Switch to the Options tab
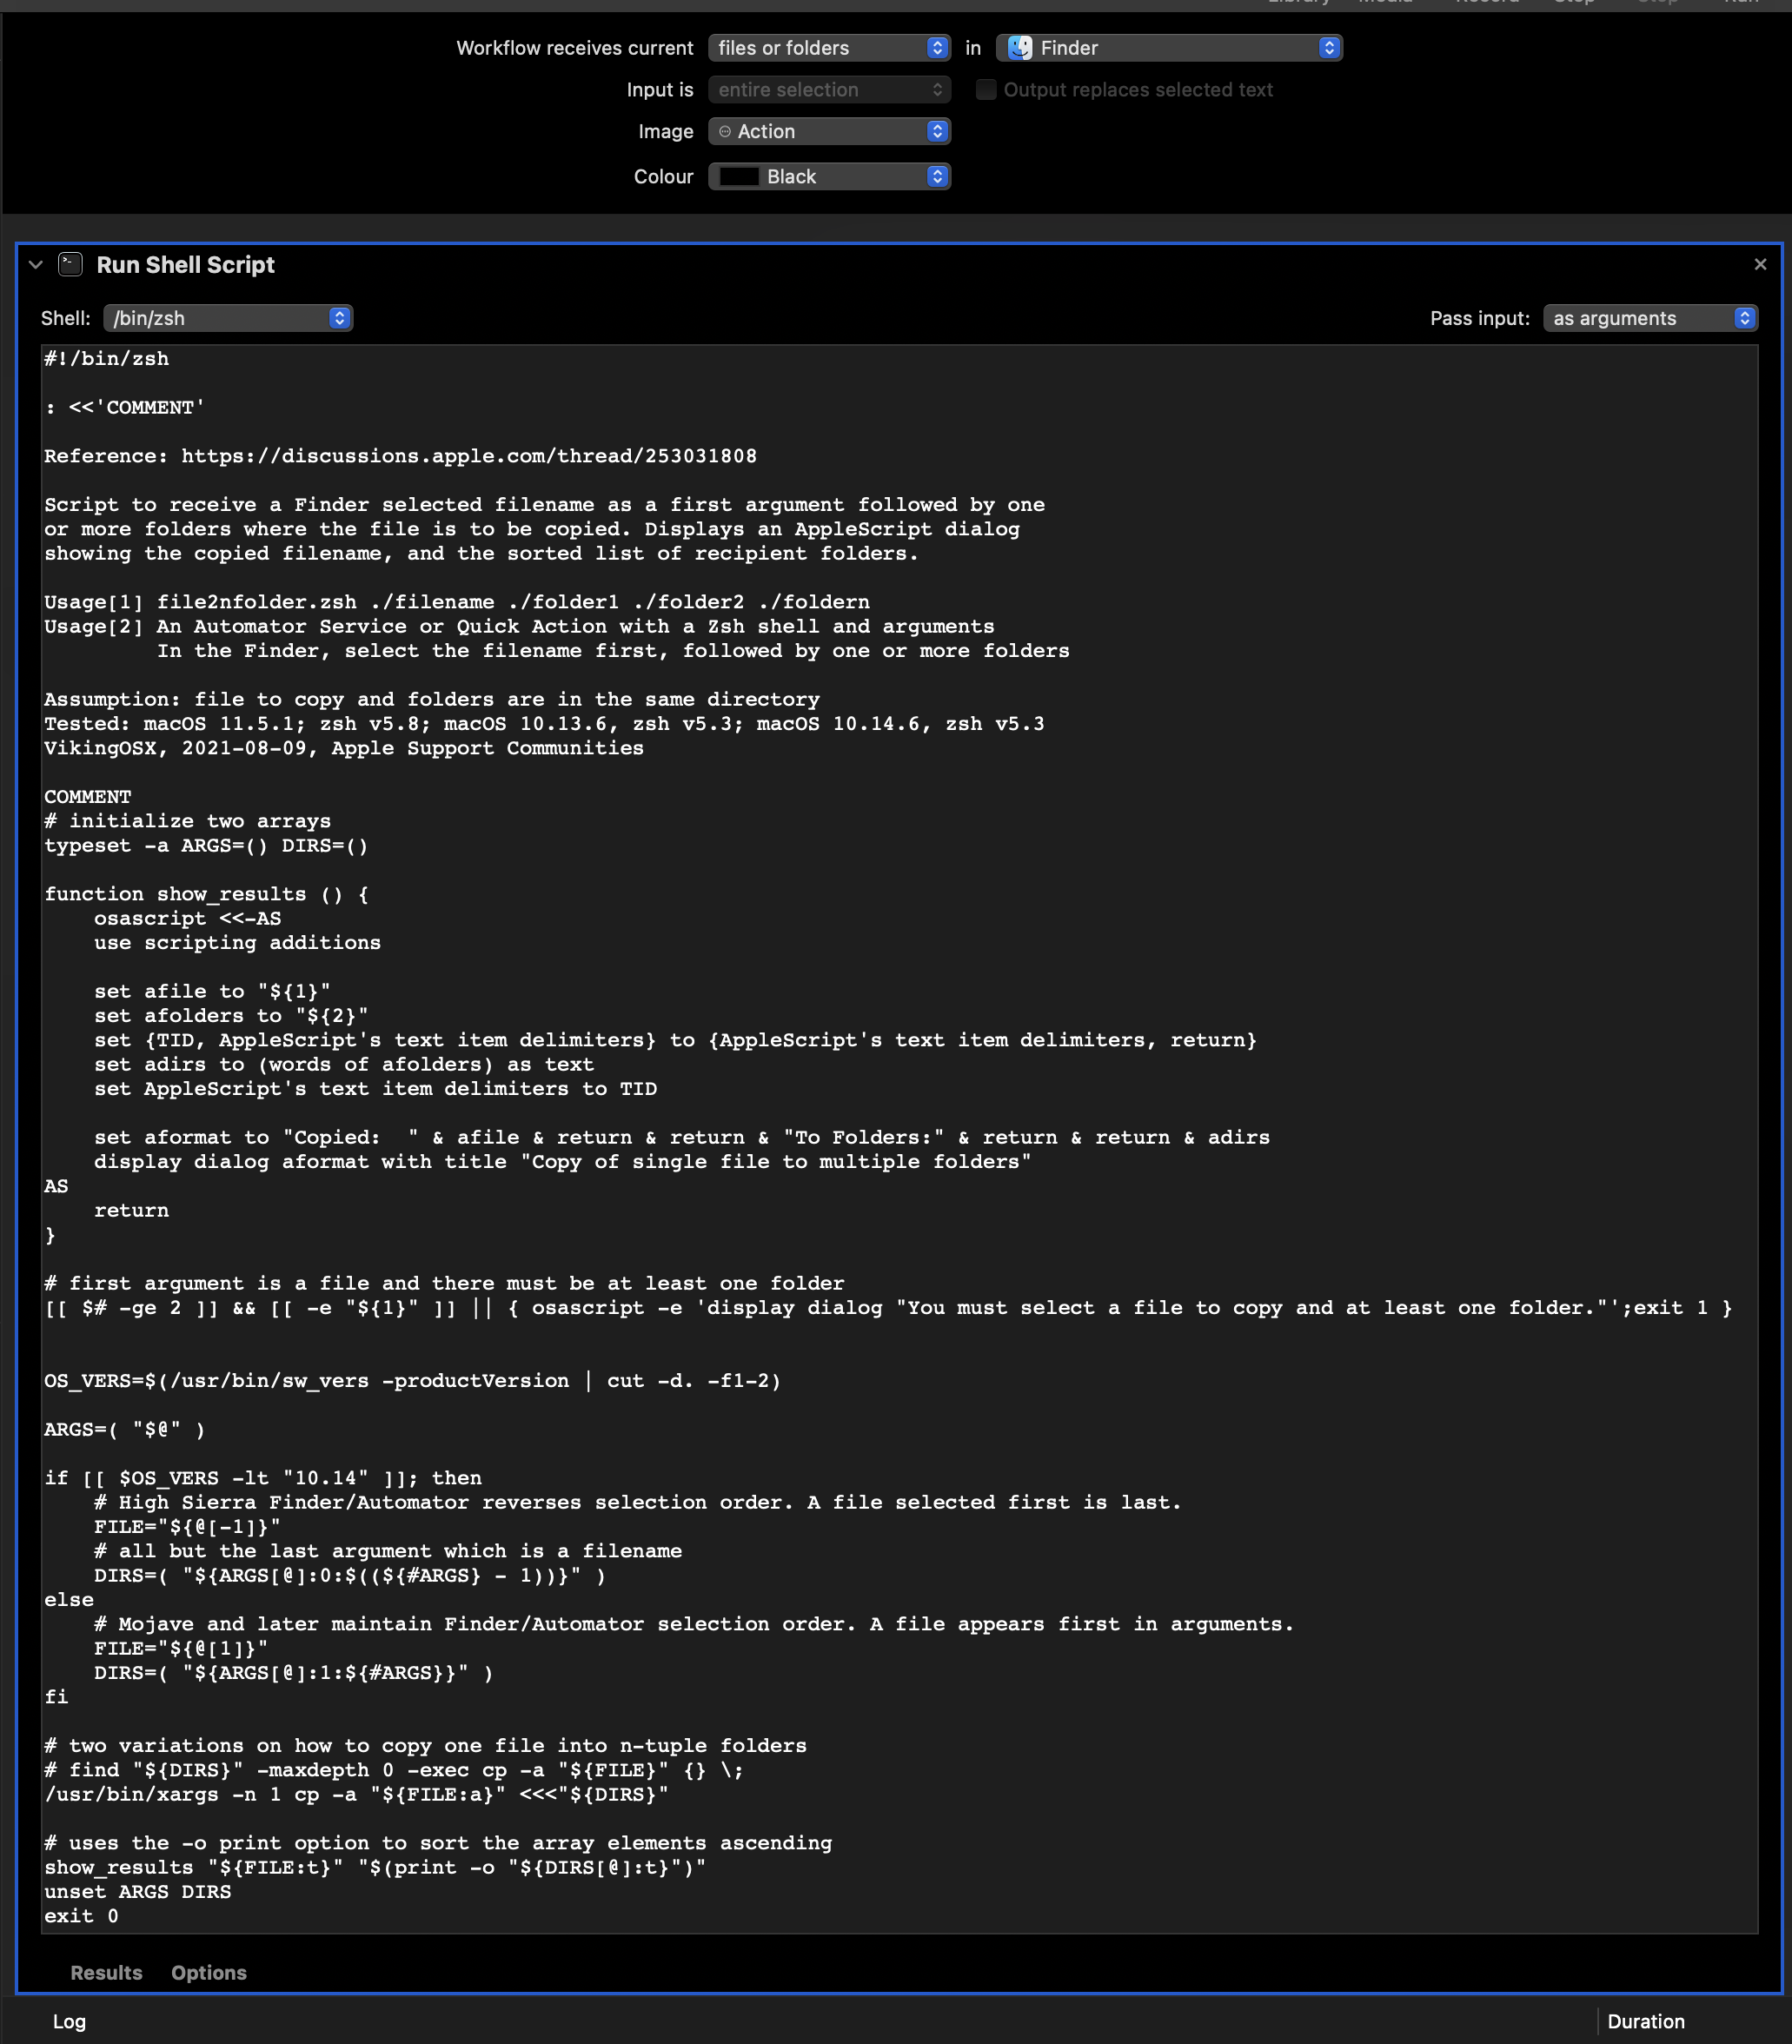The height and width of the screenshot is (2044, 1792). coord(208,1972)
